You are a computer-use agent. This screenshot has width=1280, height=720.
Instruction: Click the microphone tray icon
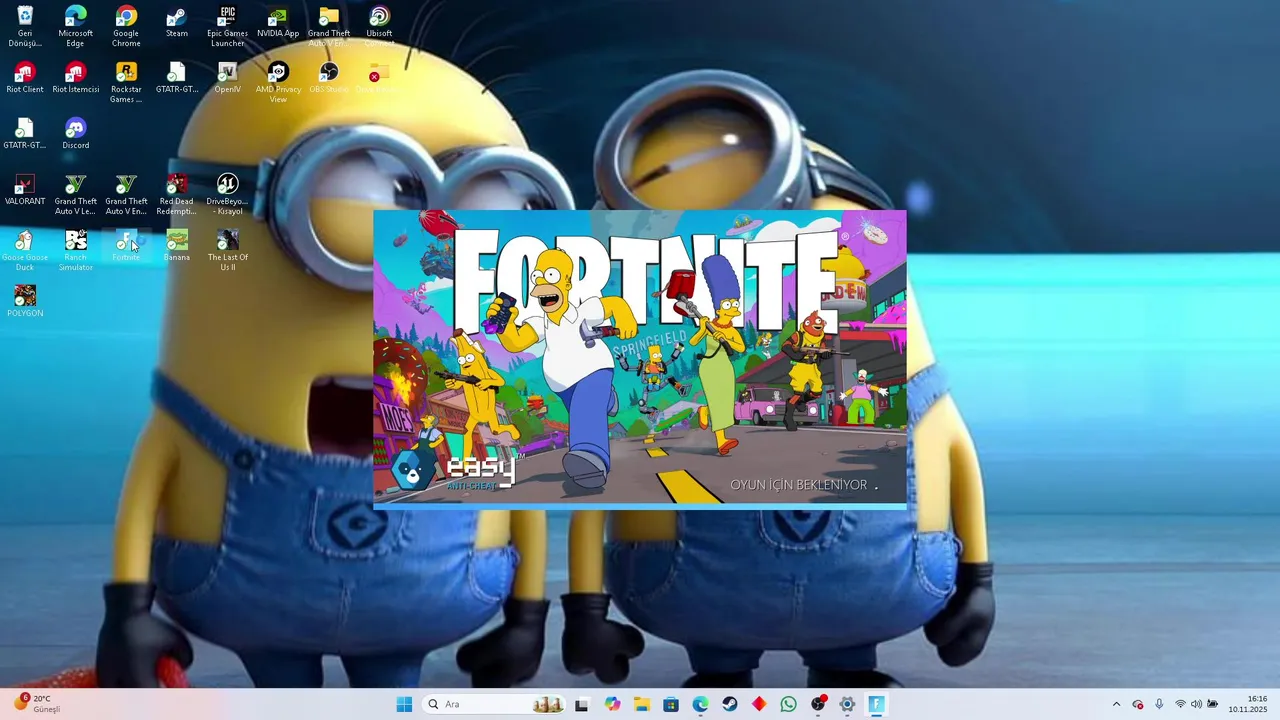pyautogui.click(x=1159, y=704)
